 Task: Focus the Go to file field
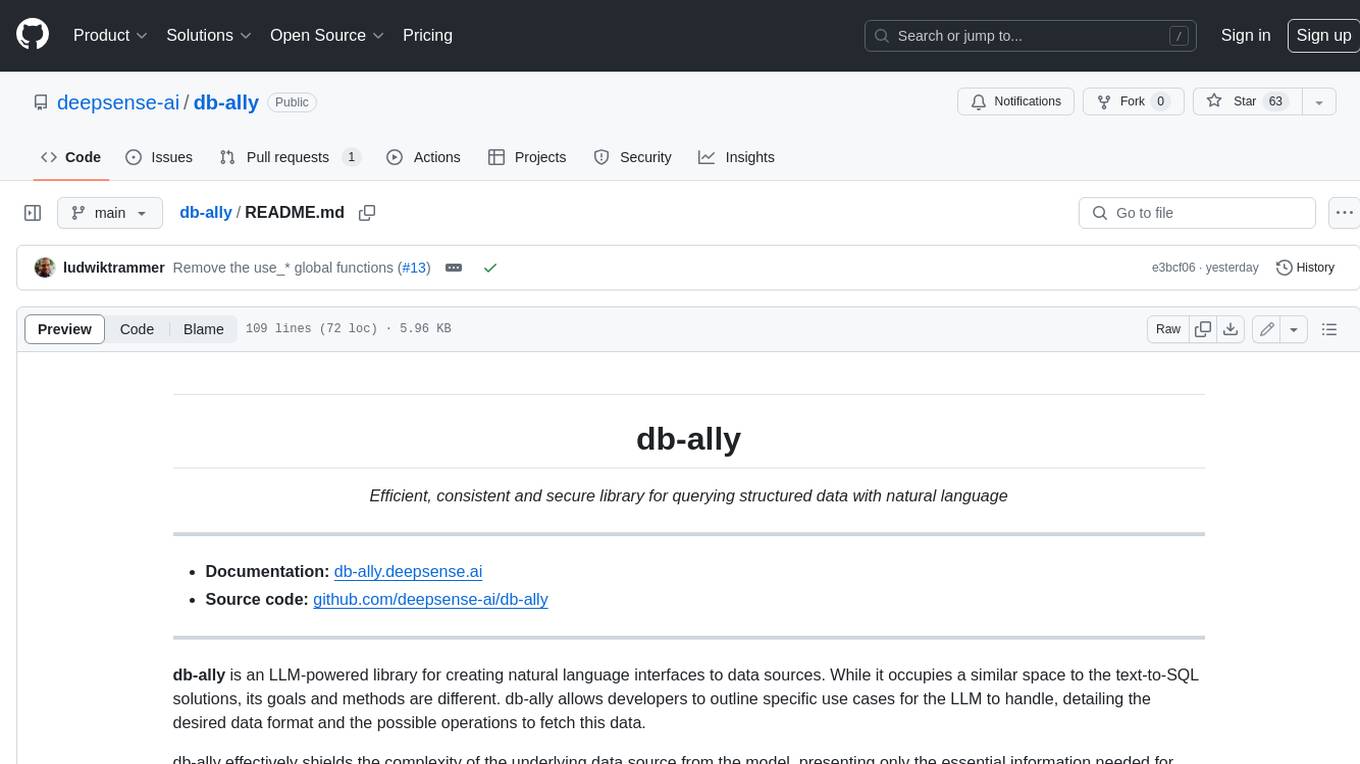tap(1197, 213)
